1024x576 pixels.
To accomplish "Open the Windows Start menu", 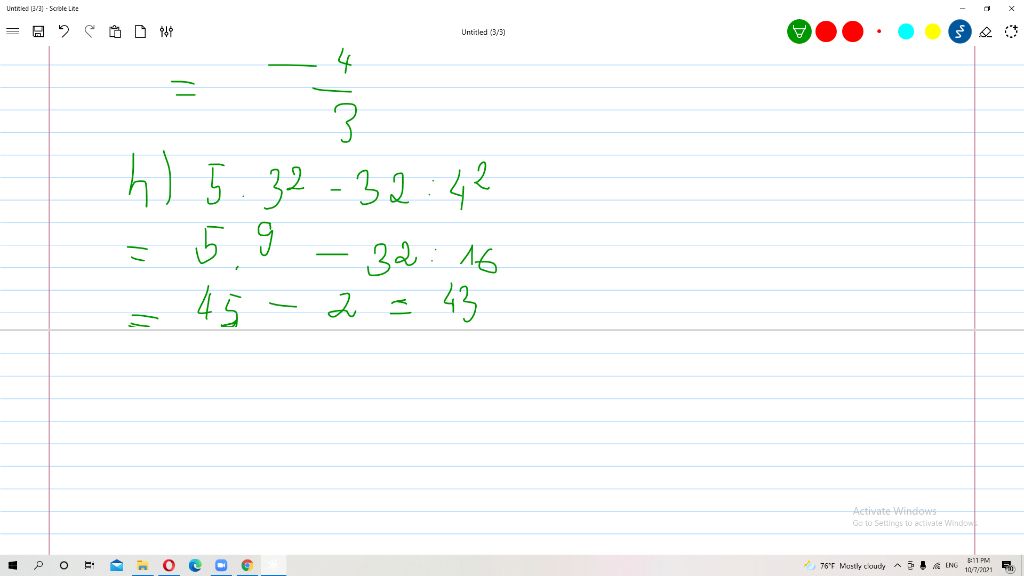I will click(x=12, y=566).
